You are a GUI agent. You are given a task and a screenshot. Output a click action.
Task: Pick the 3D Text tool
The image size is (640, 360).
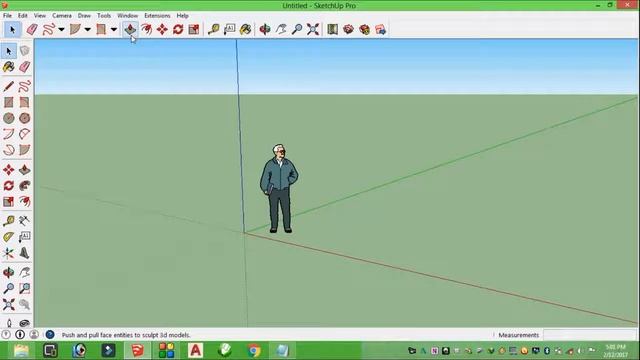pos(24,253)
